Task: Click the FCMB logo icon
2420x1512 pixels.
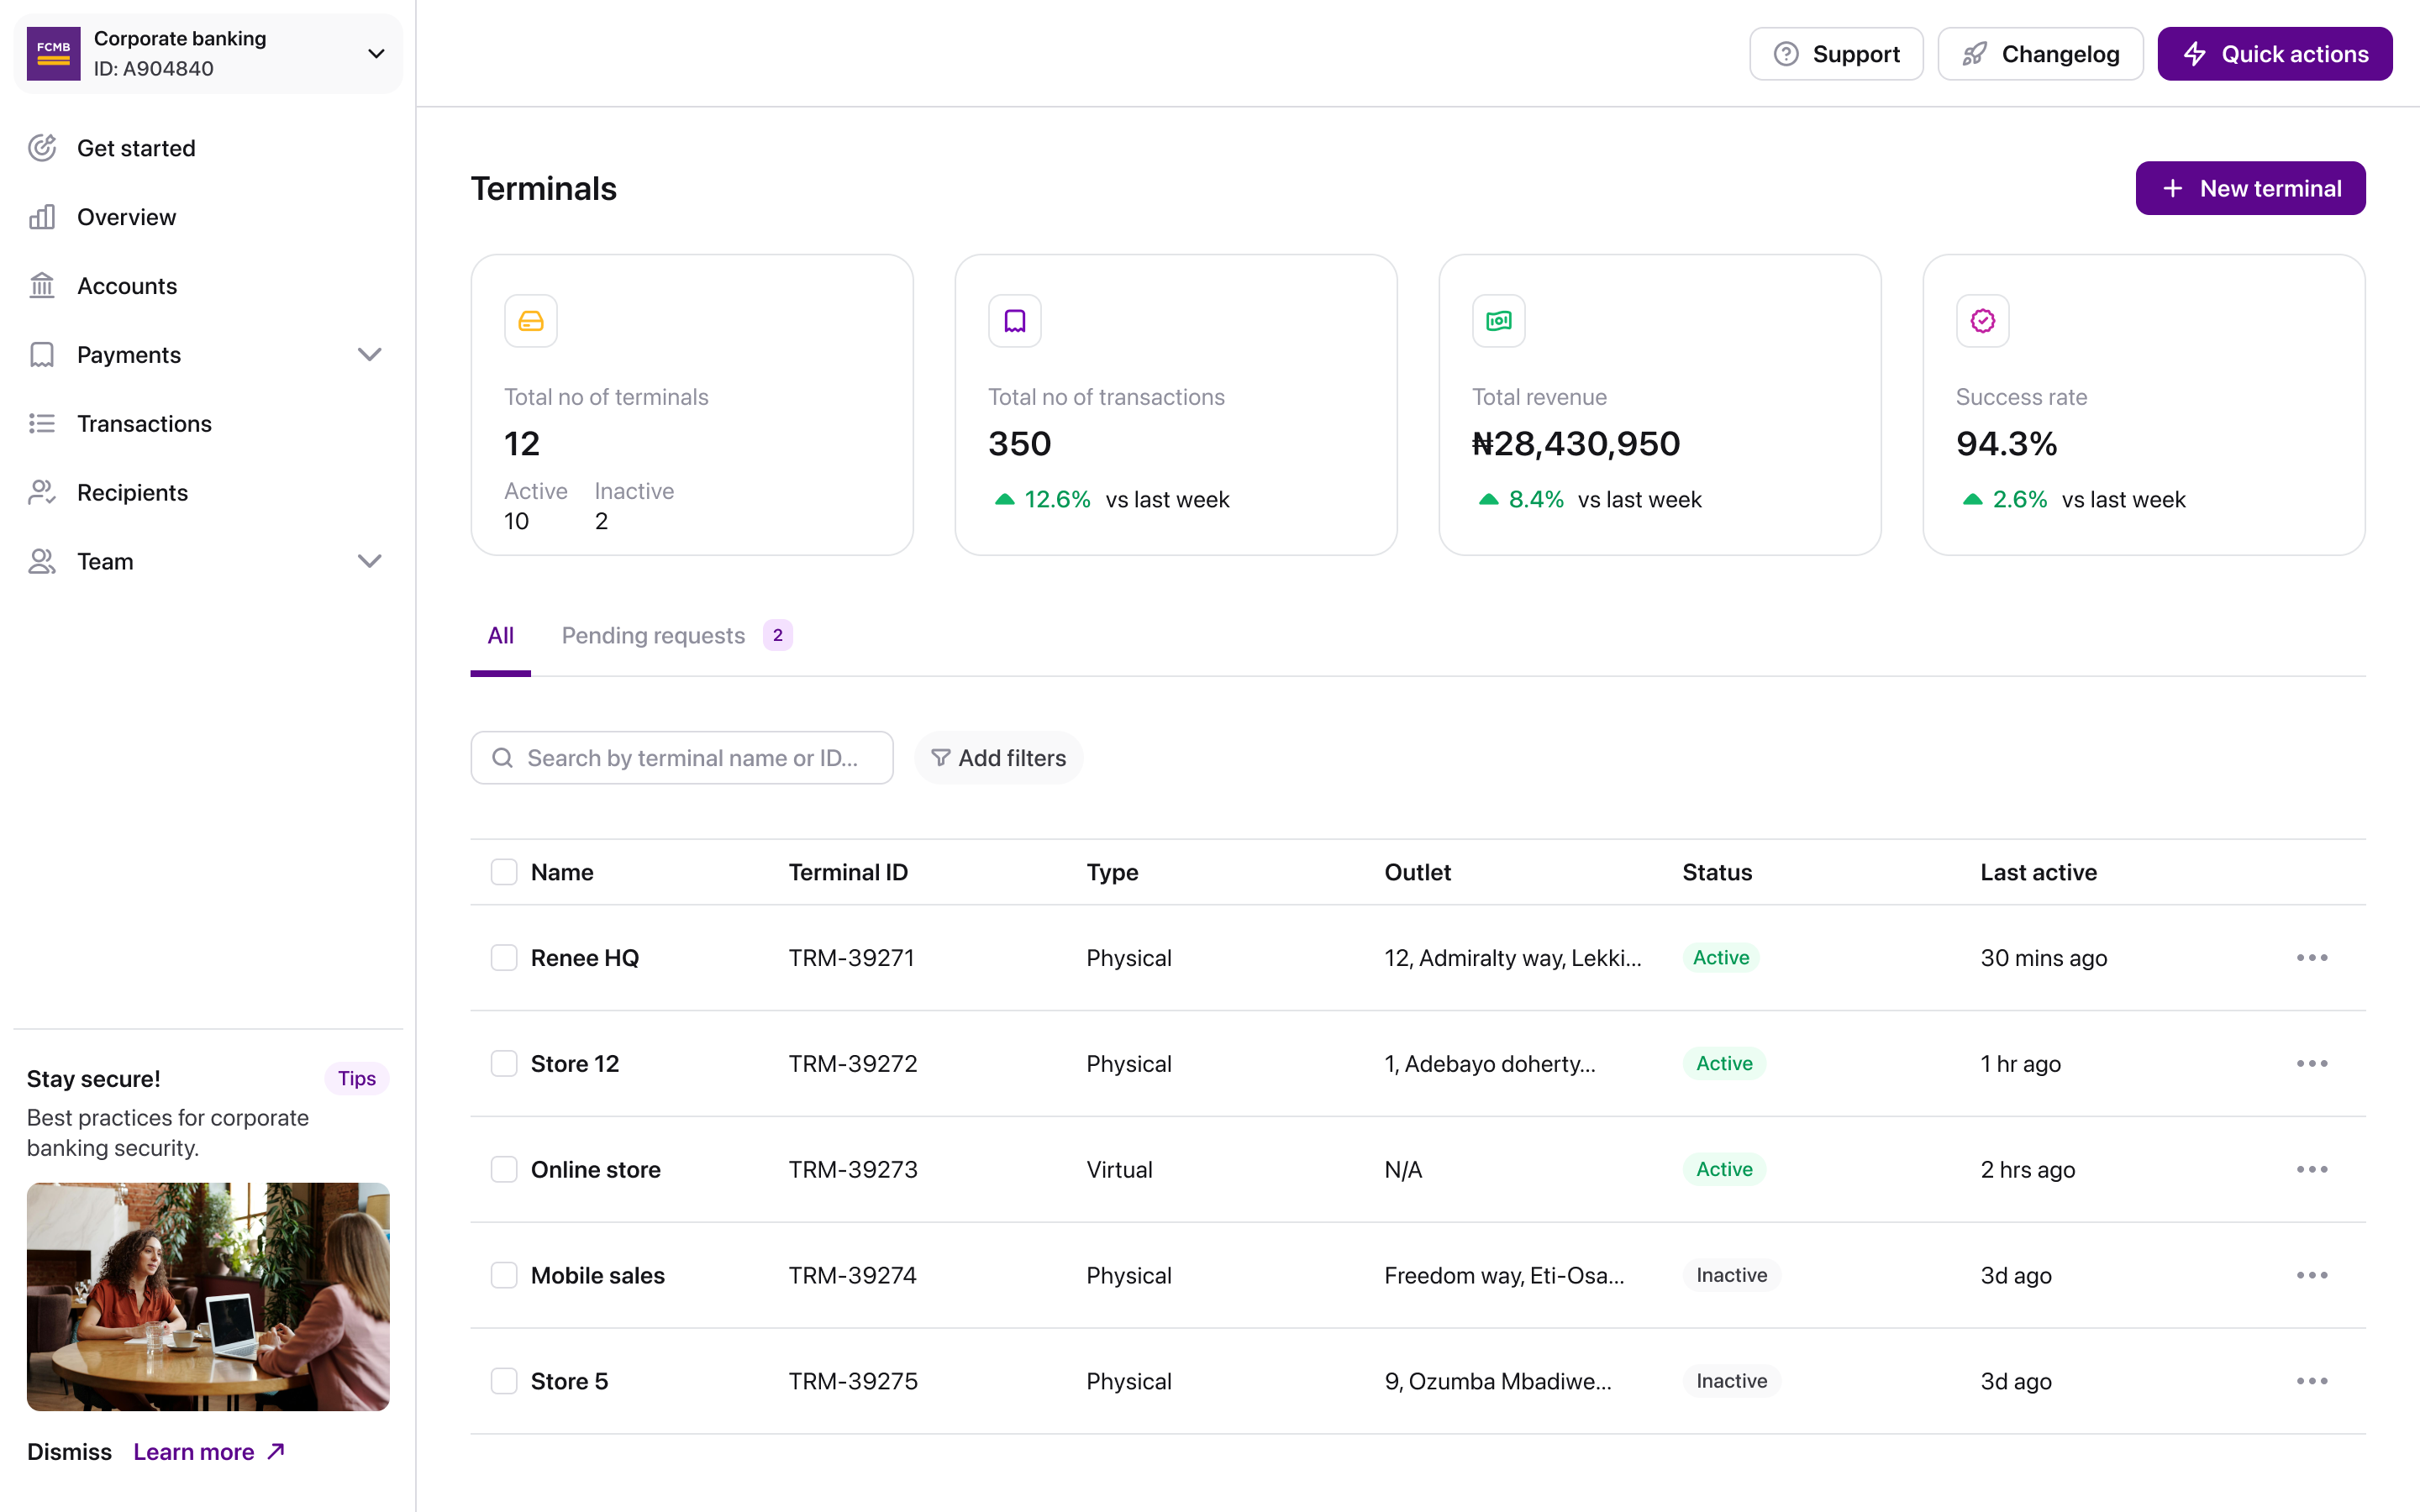Action: [53, 54]
